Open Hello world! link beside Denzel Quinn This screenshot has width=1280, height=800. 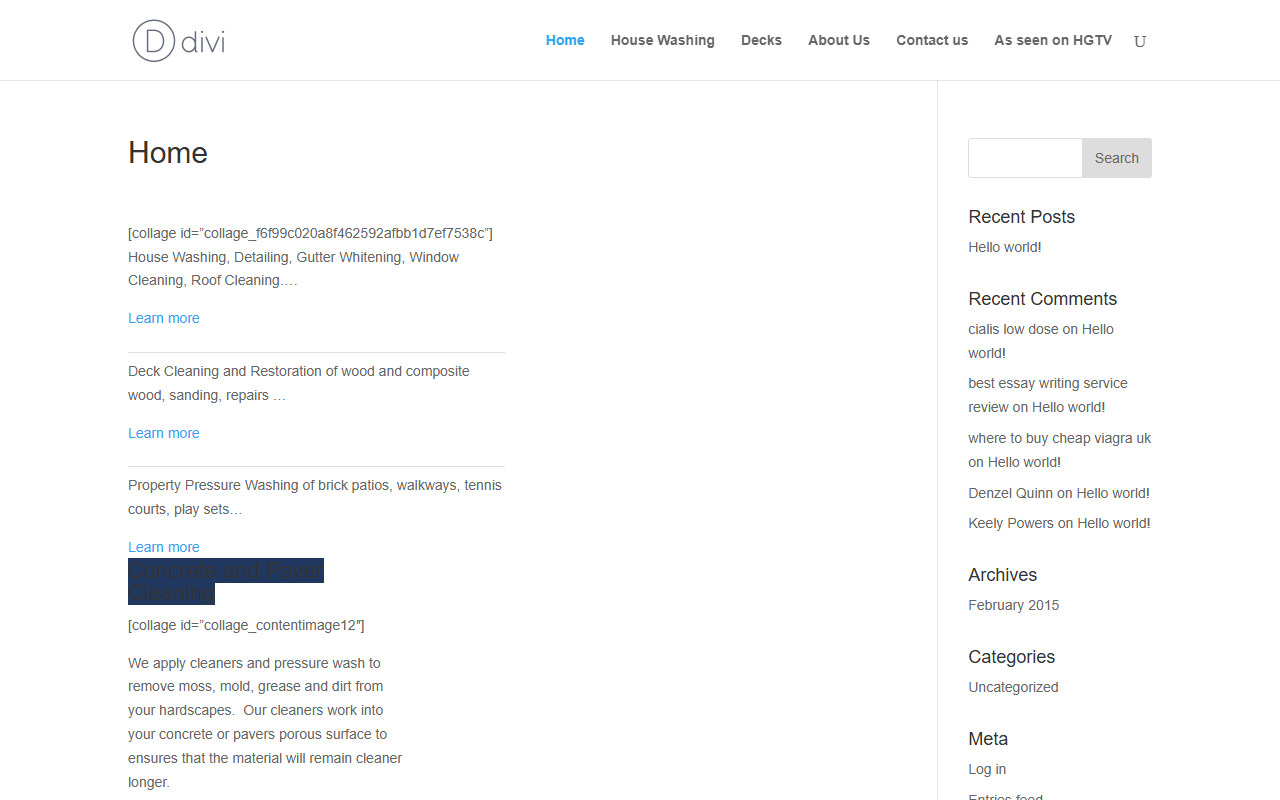(1113, 493)
